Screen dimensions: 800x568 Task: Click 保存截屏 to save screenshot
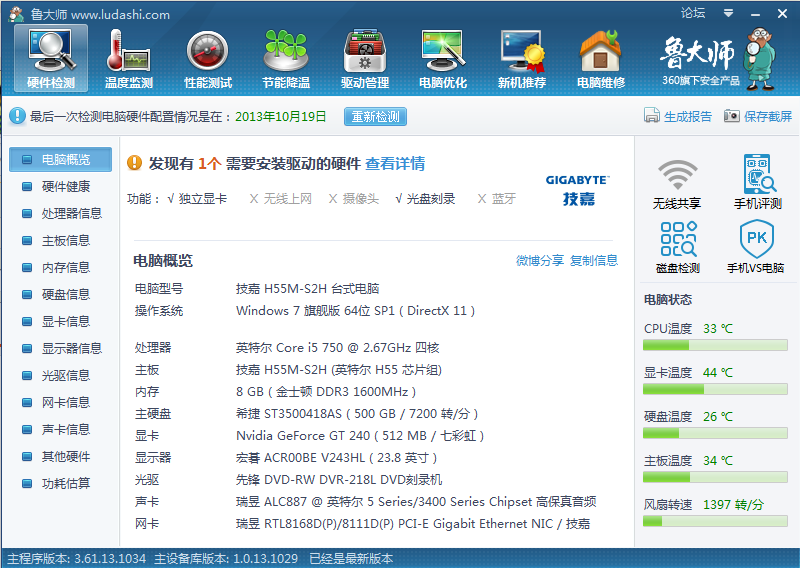tap(758, 117)
